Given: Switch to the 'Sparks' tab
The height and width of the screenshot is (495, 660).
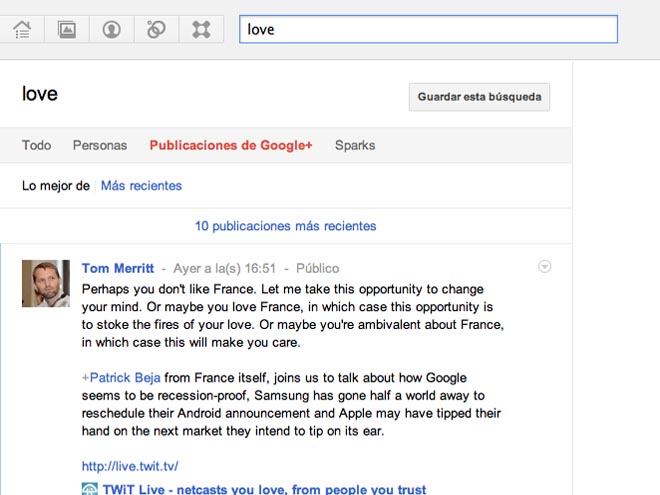Looking at the screenshot, I should tap(355, 145).
